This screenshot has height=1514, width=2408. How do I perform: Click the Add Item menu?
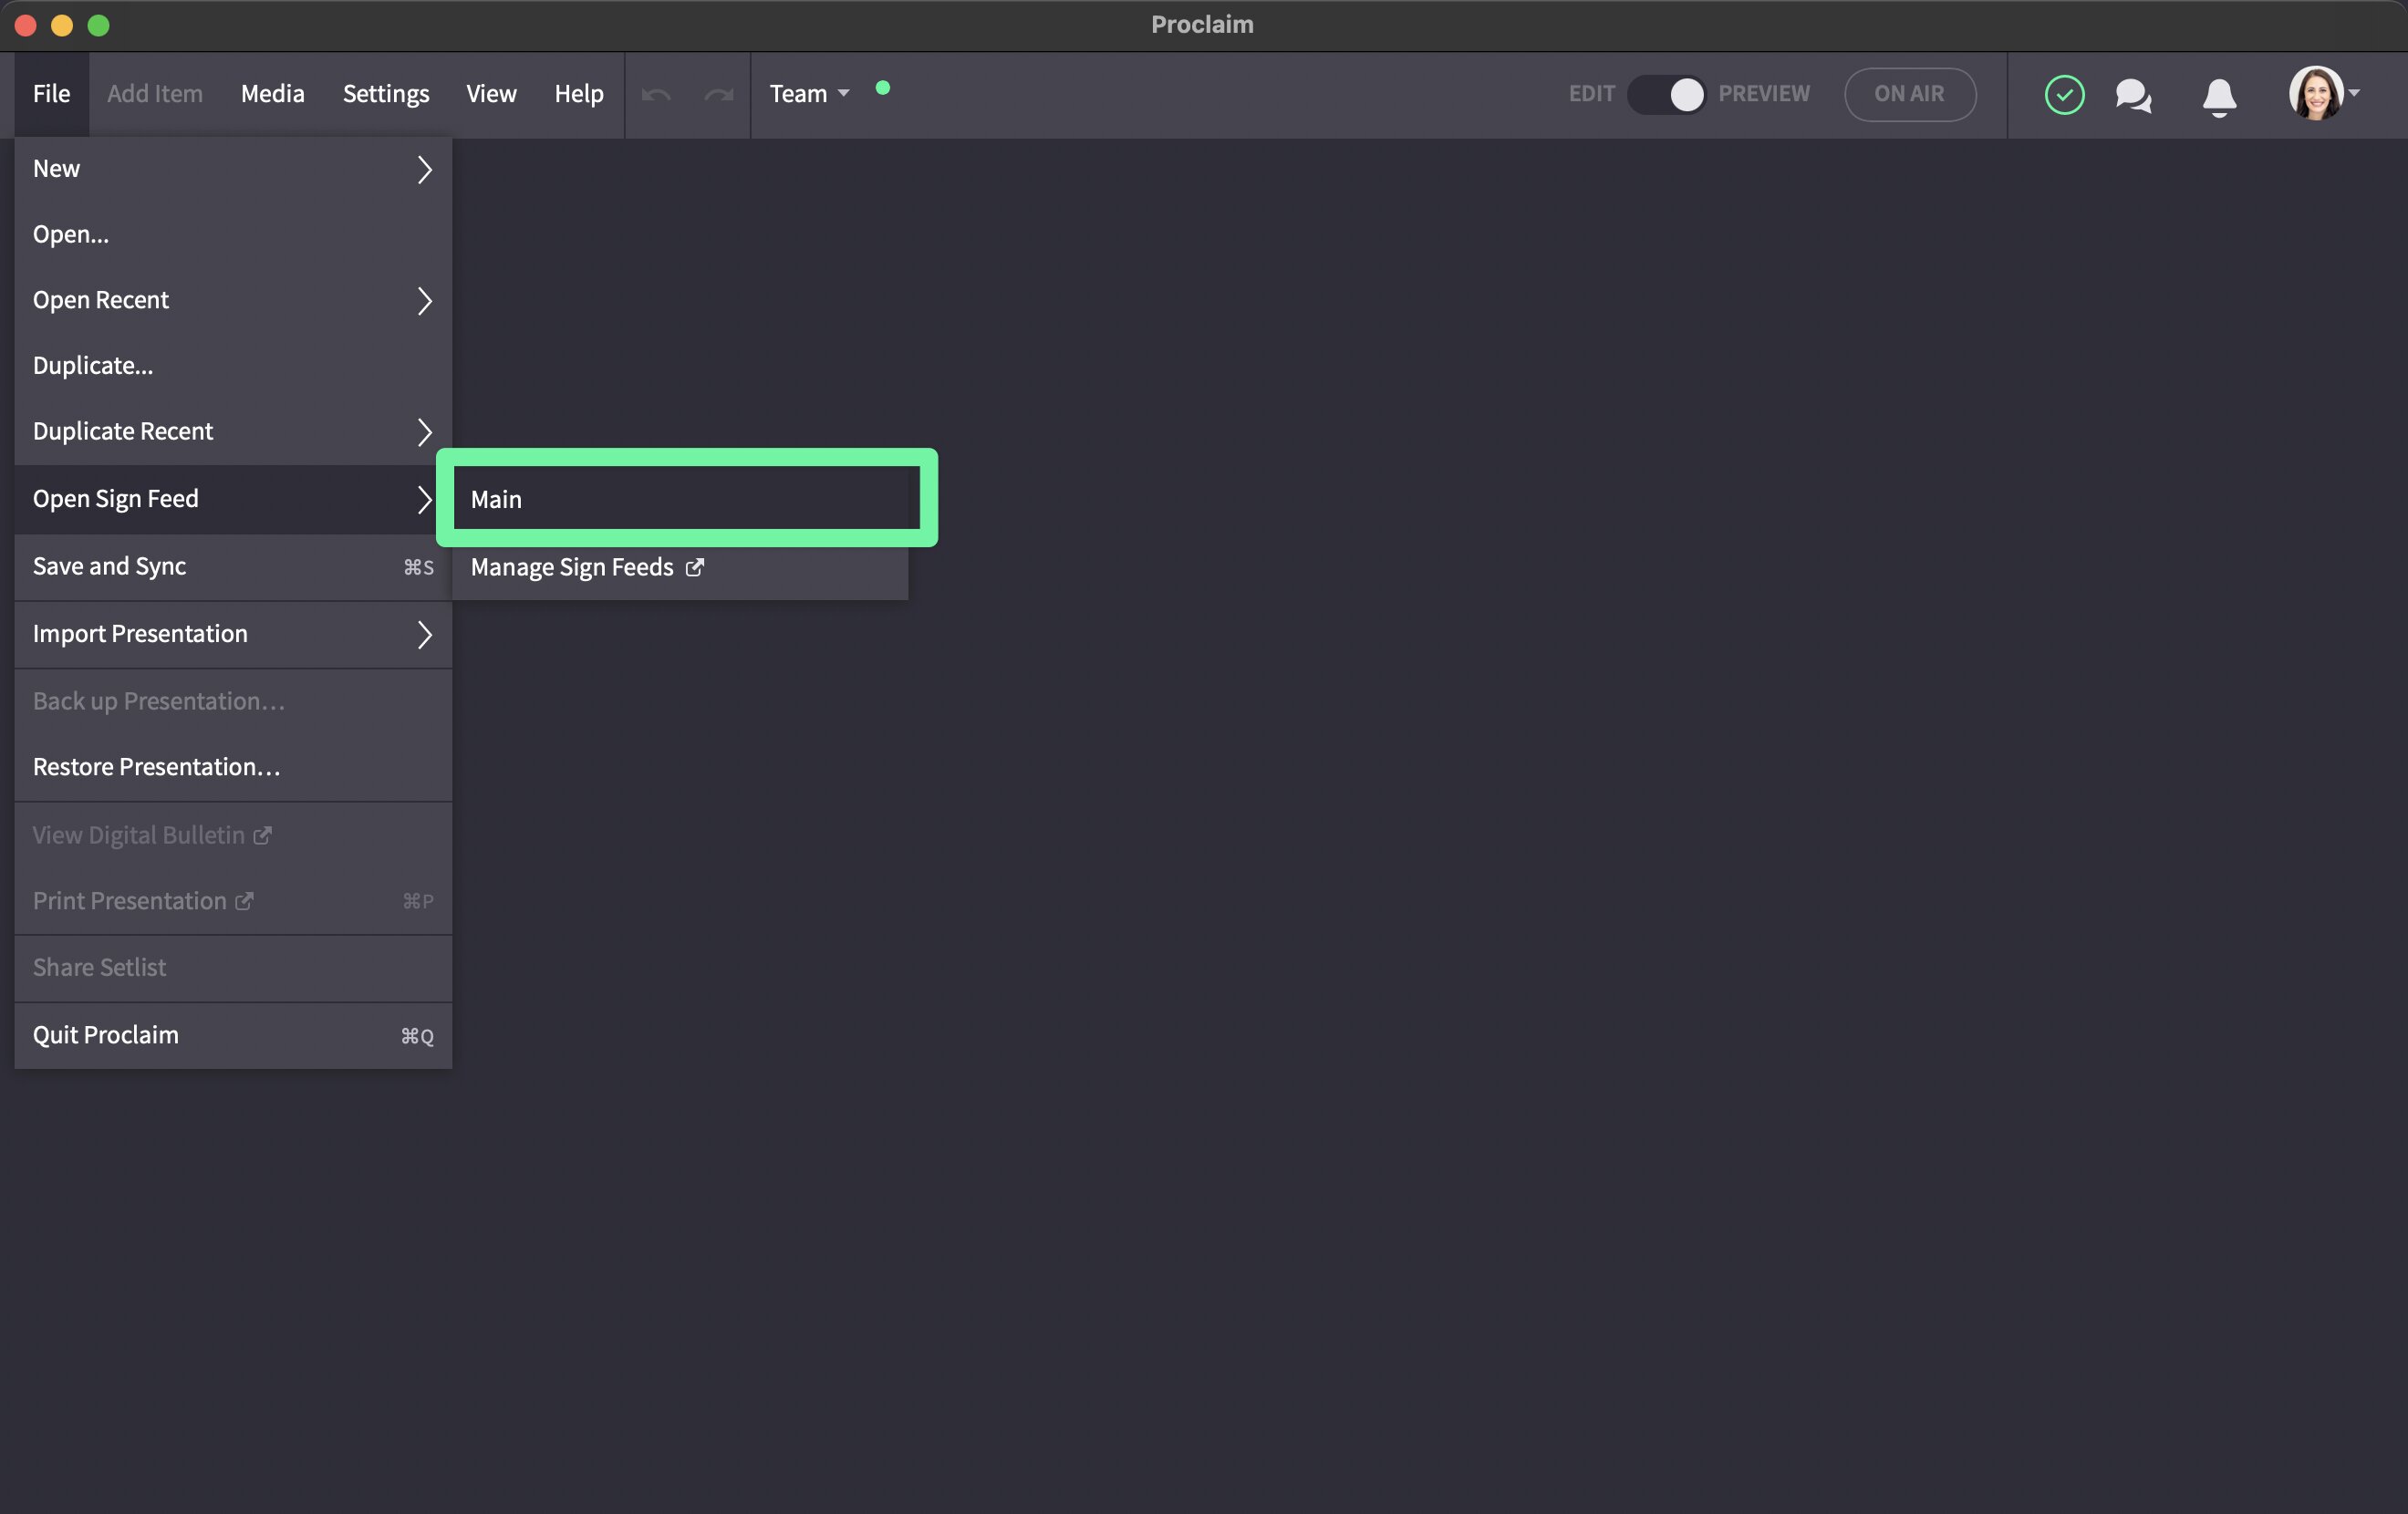[155, 94]
